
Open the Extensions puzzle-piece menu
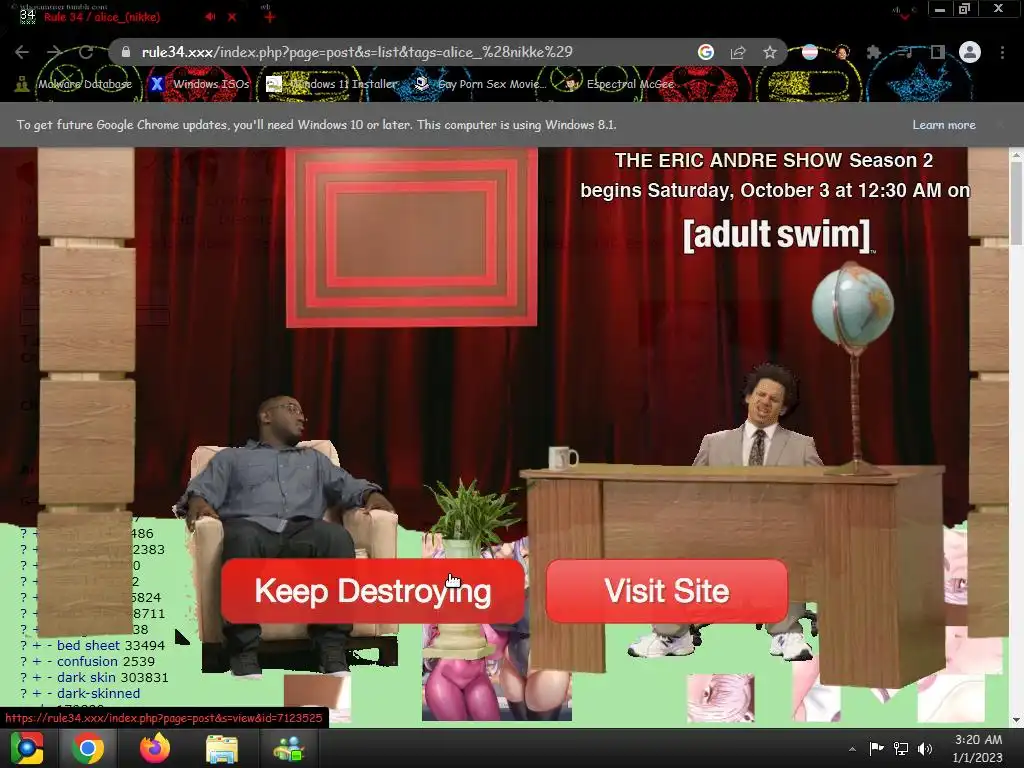click(x=874, y=52)
